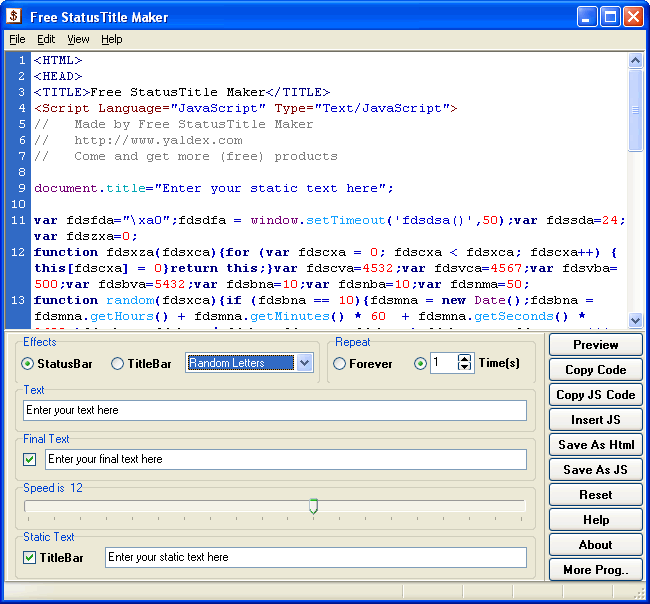Viewport: 650px width, 604px height.
Task: Open the File menu
Action: (17, 39)
